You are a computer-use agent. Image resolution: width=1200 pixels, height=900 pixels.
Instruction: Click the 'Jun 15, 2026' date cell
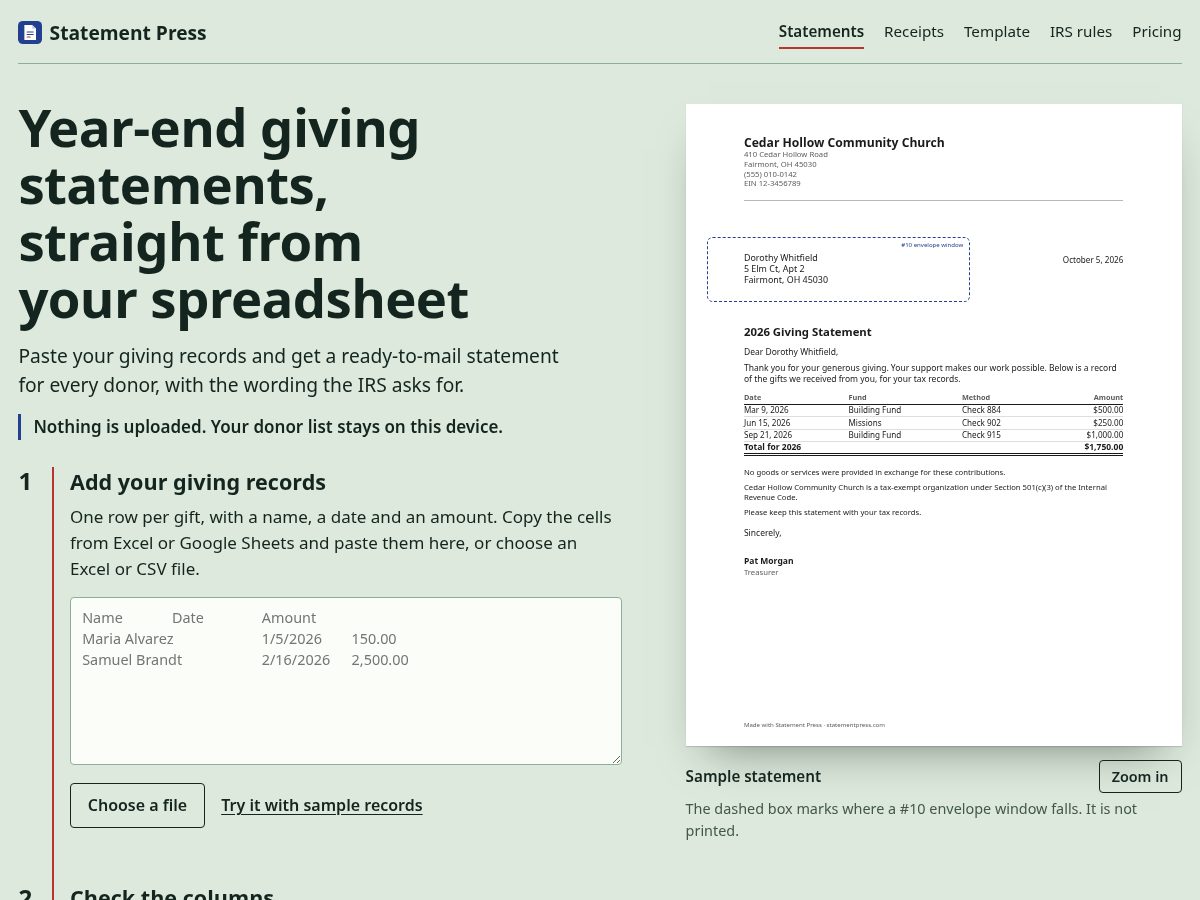pyautogui.click(x=767, y=423)
